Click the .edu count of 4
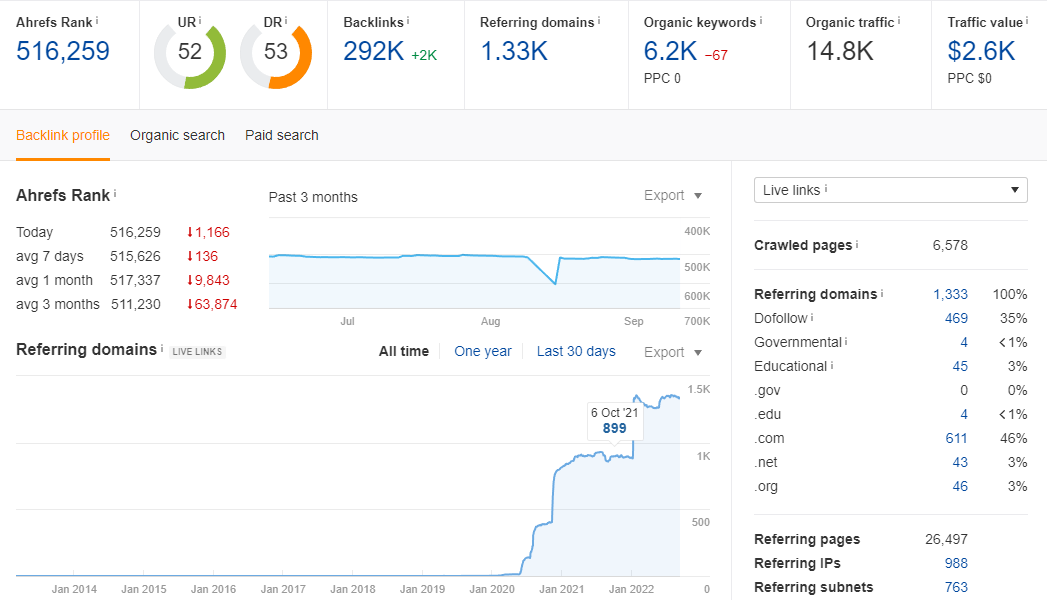This screenshot has height=600, width=1047. [964, 414]
